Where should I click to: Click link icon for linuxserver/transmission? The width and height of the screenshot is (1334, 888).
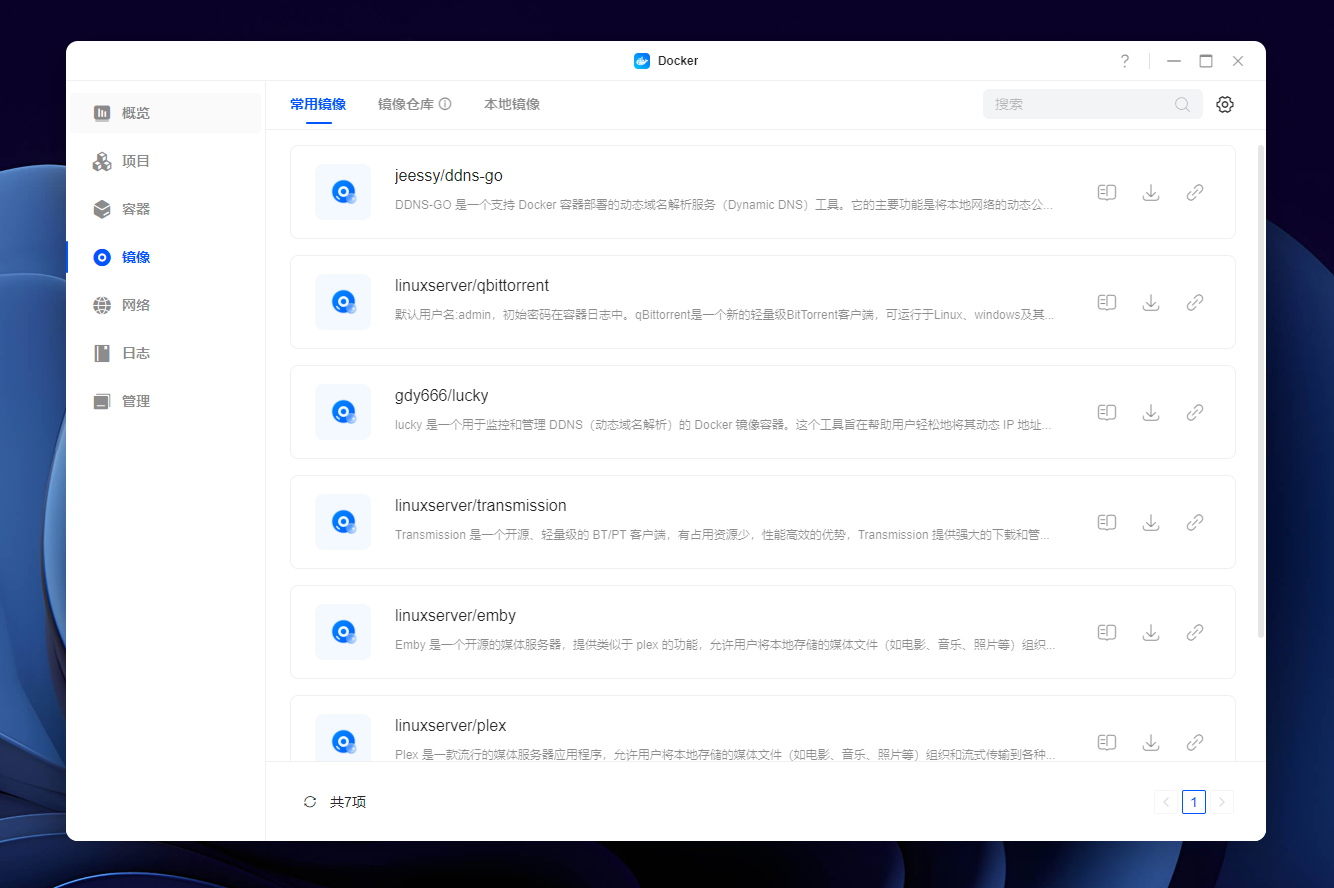click(x=1195, y=522)
